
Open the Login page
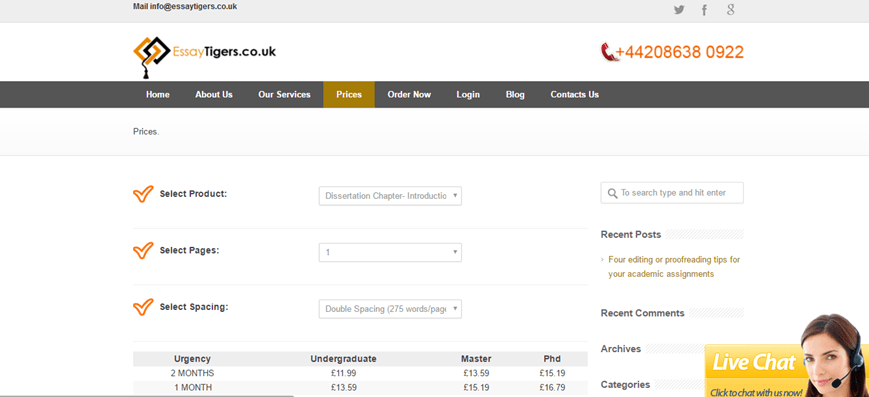point(468,95)
